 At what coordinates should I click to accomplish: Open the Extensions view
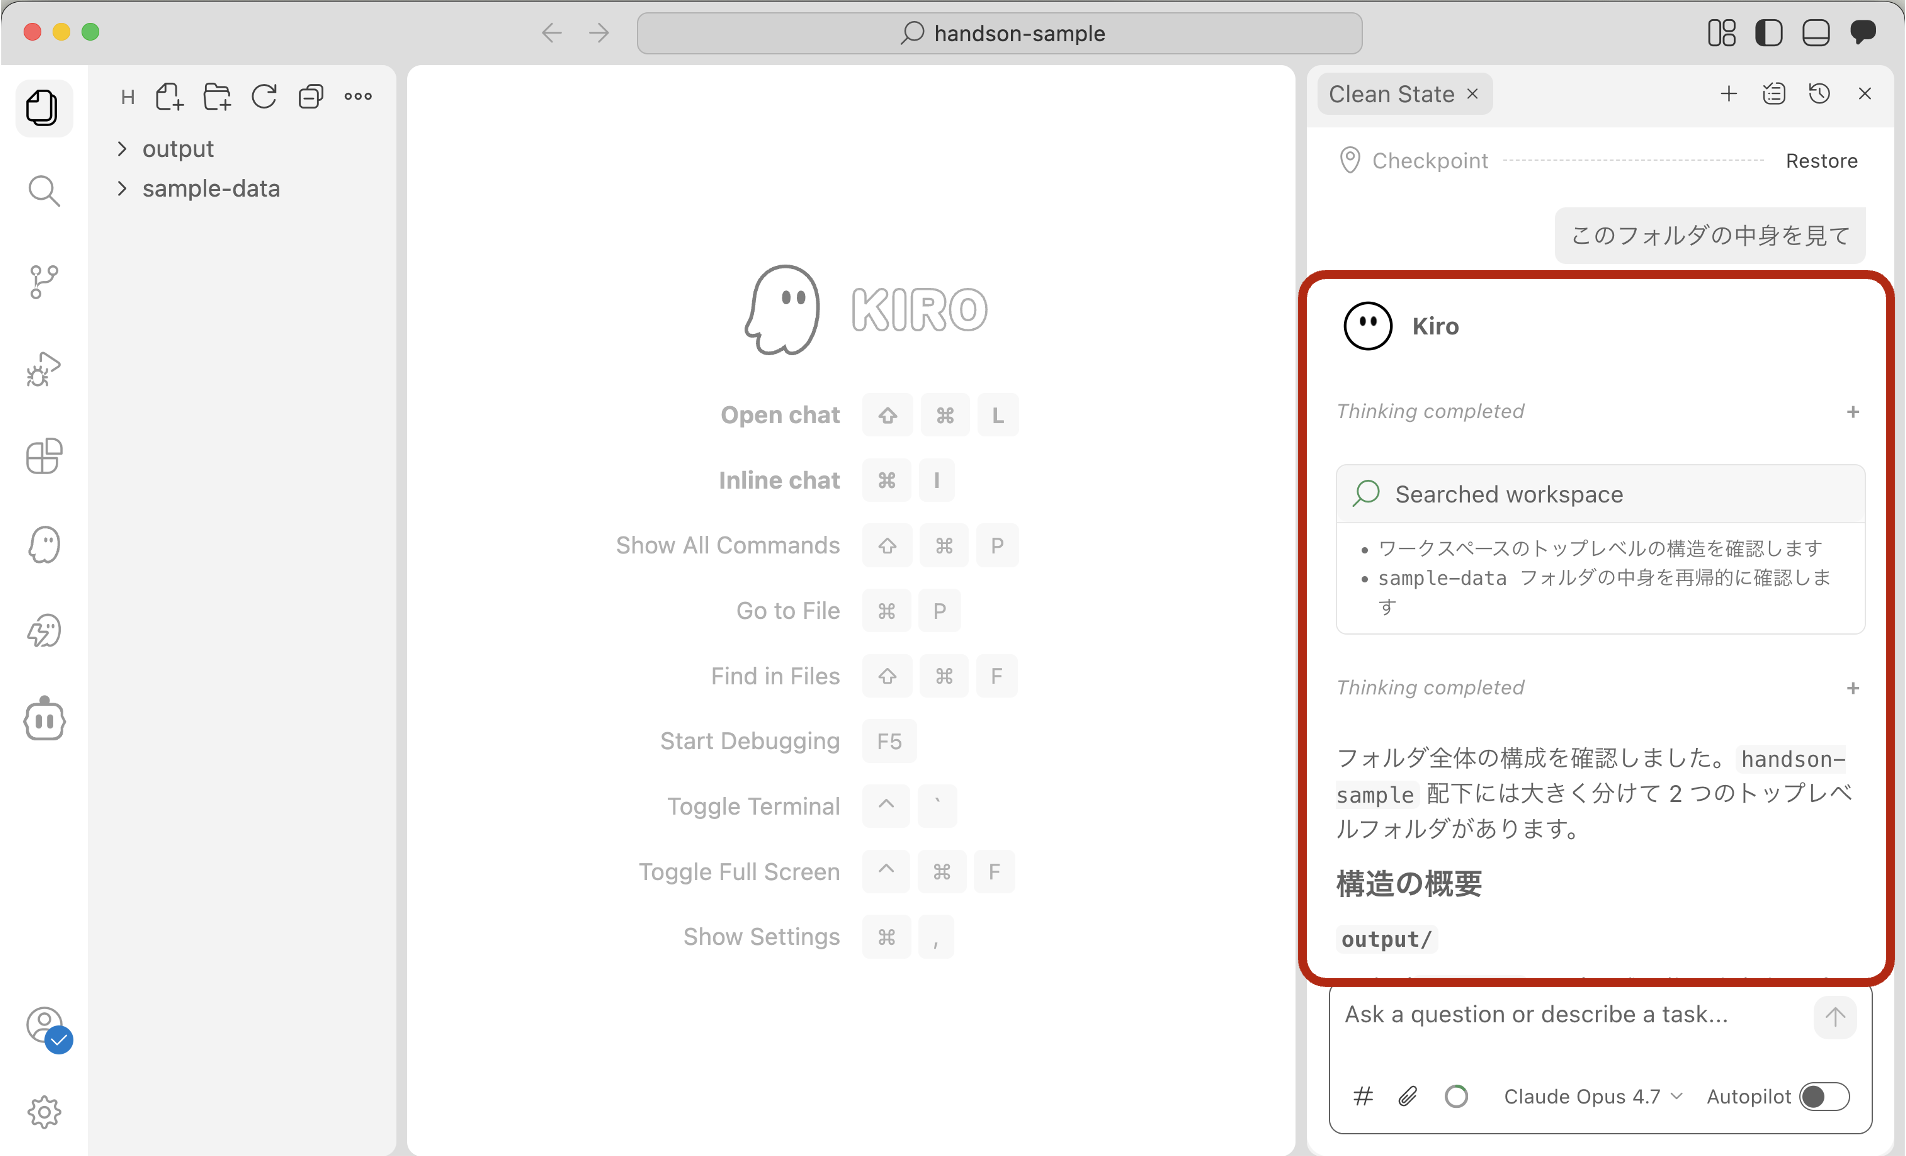43,456
